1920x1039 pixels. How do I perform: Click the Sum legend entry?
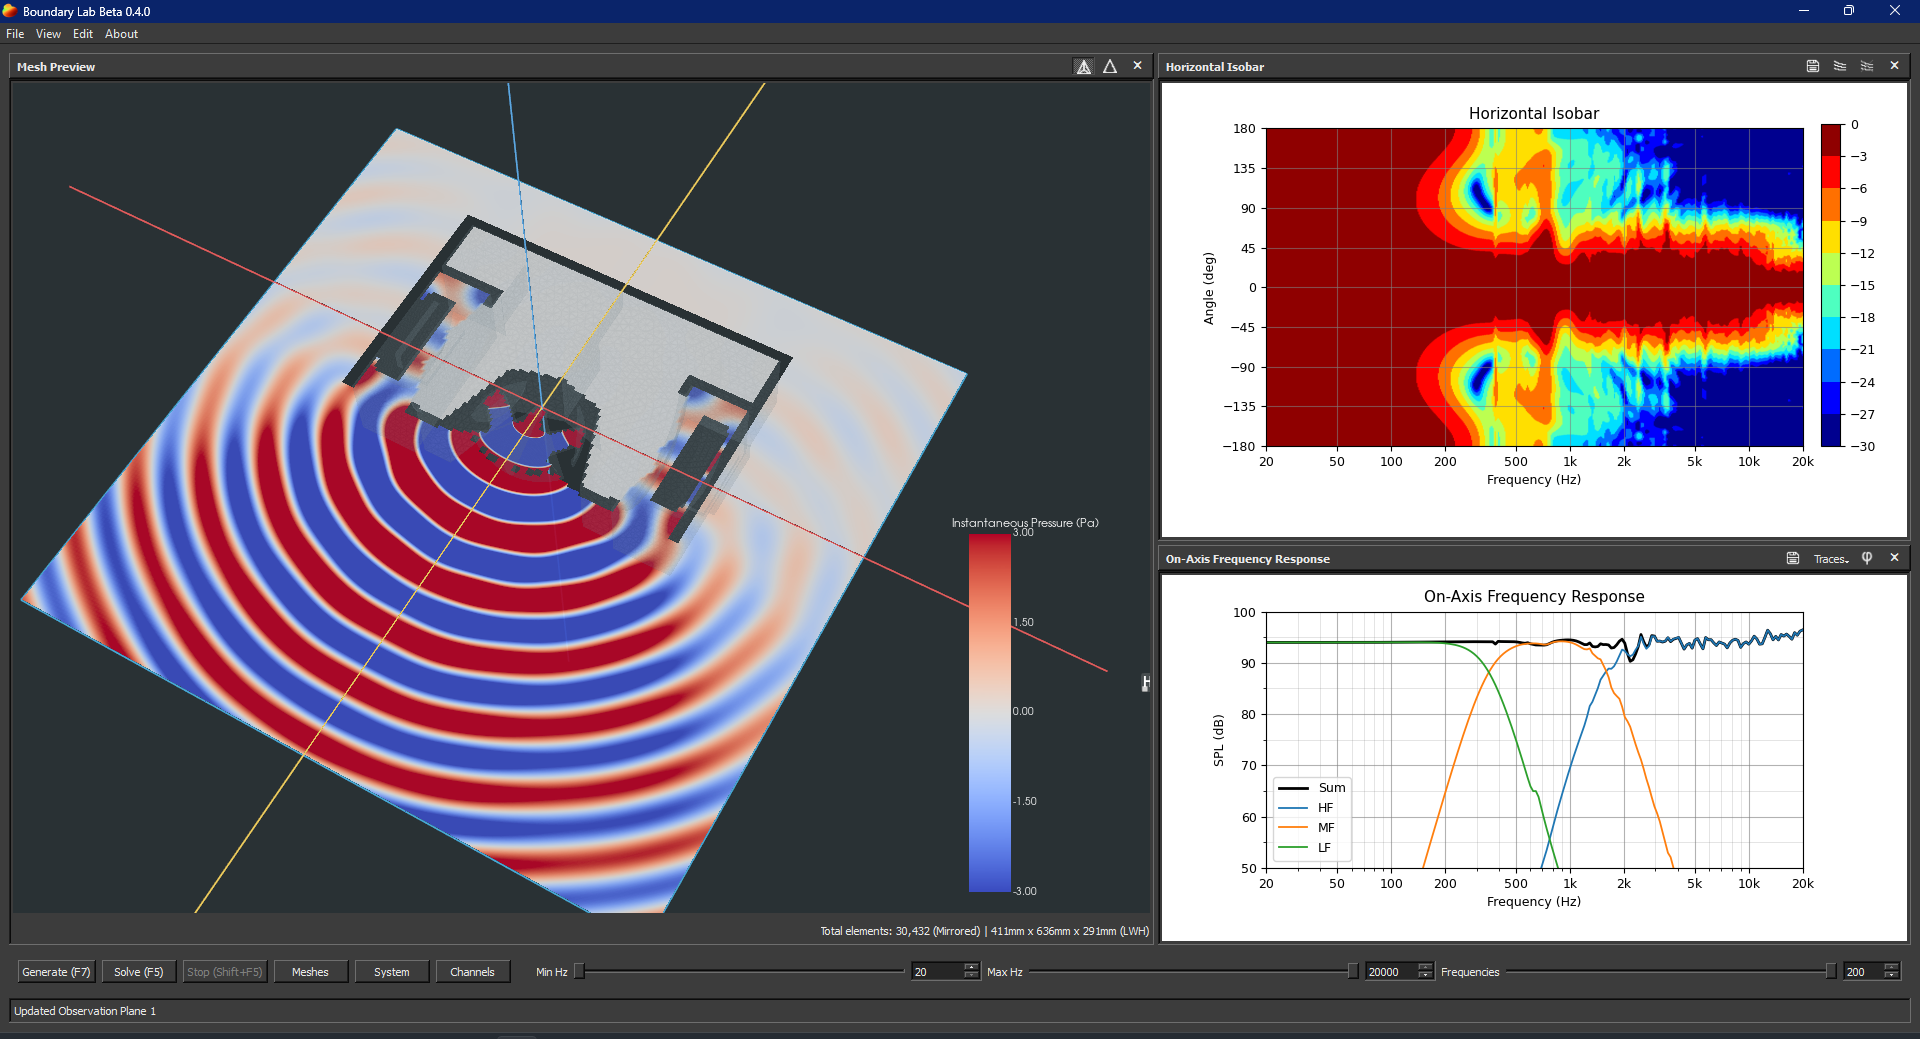(1312, 788)
